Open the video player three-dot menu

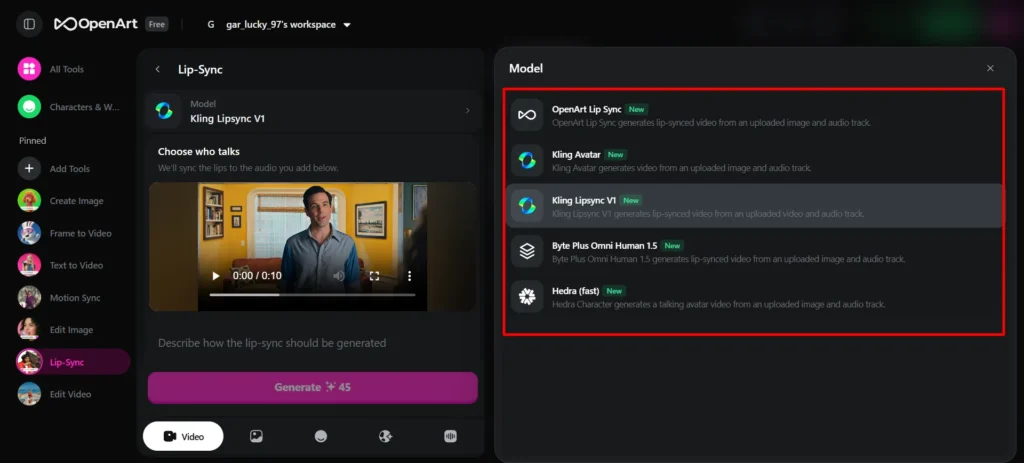(409, 276)
